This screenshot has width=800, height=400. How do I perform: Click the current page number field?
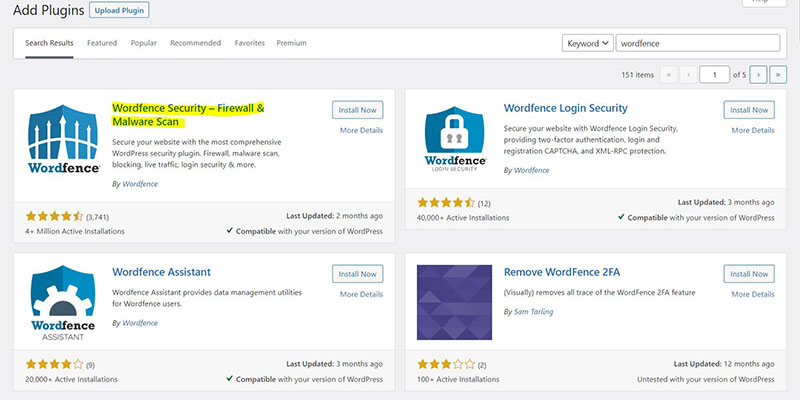click(x=714, y=74)
